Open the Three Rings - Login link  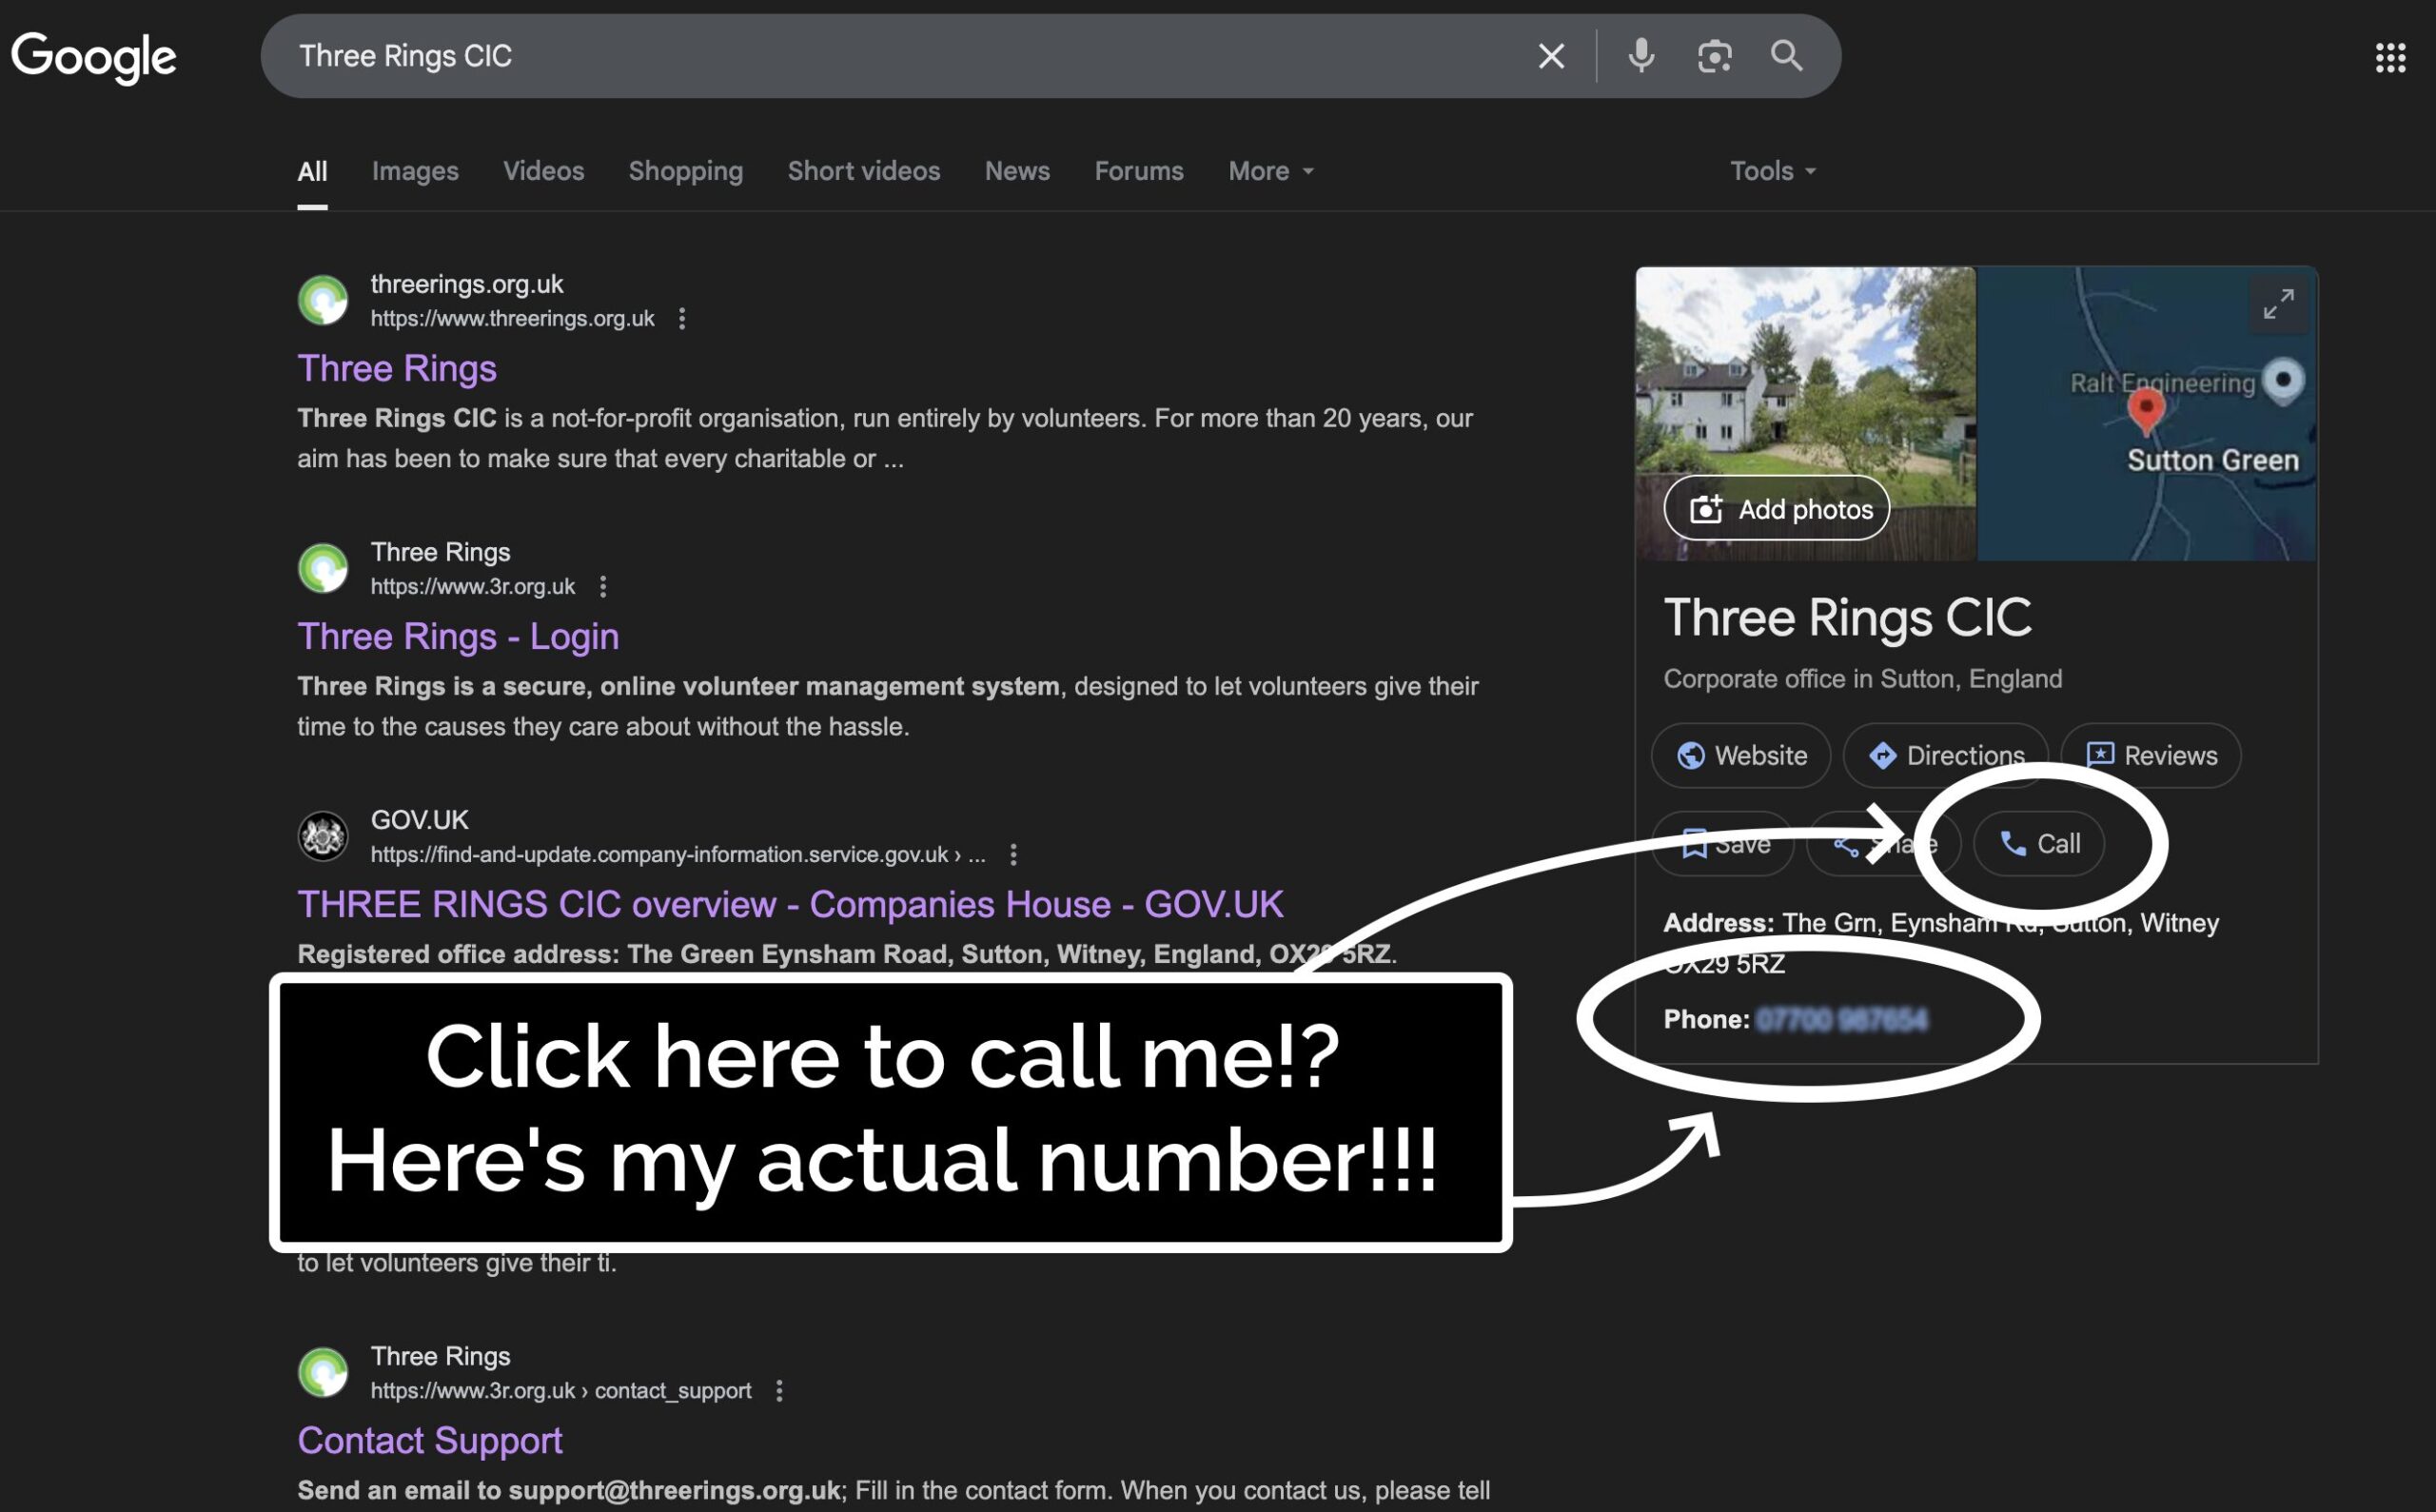pyautogui.click(x=458, y=636)
